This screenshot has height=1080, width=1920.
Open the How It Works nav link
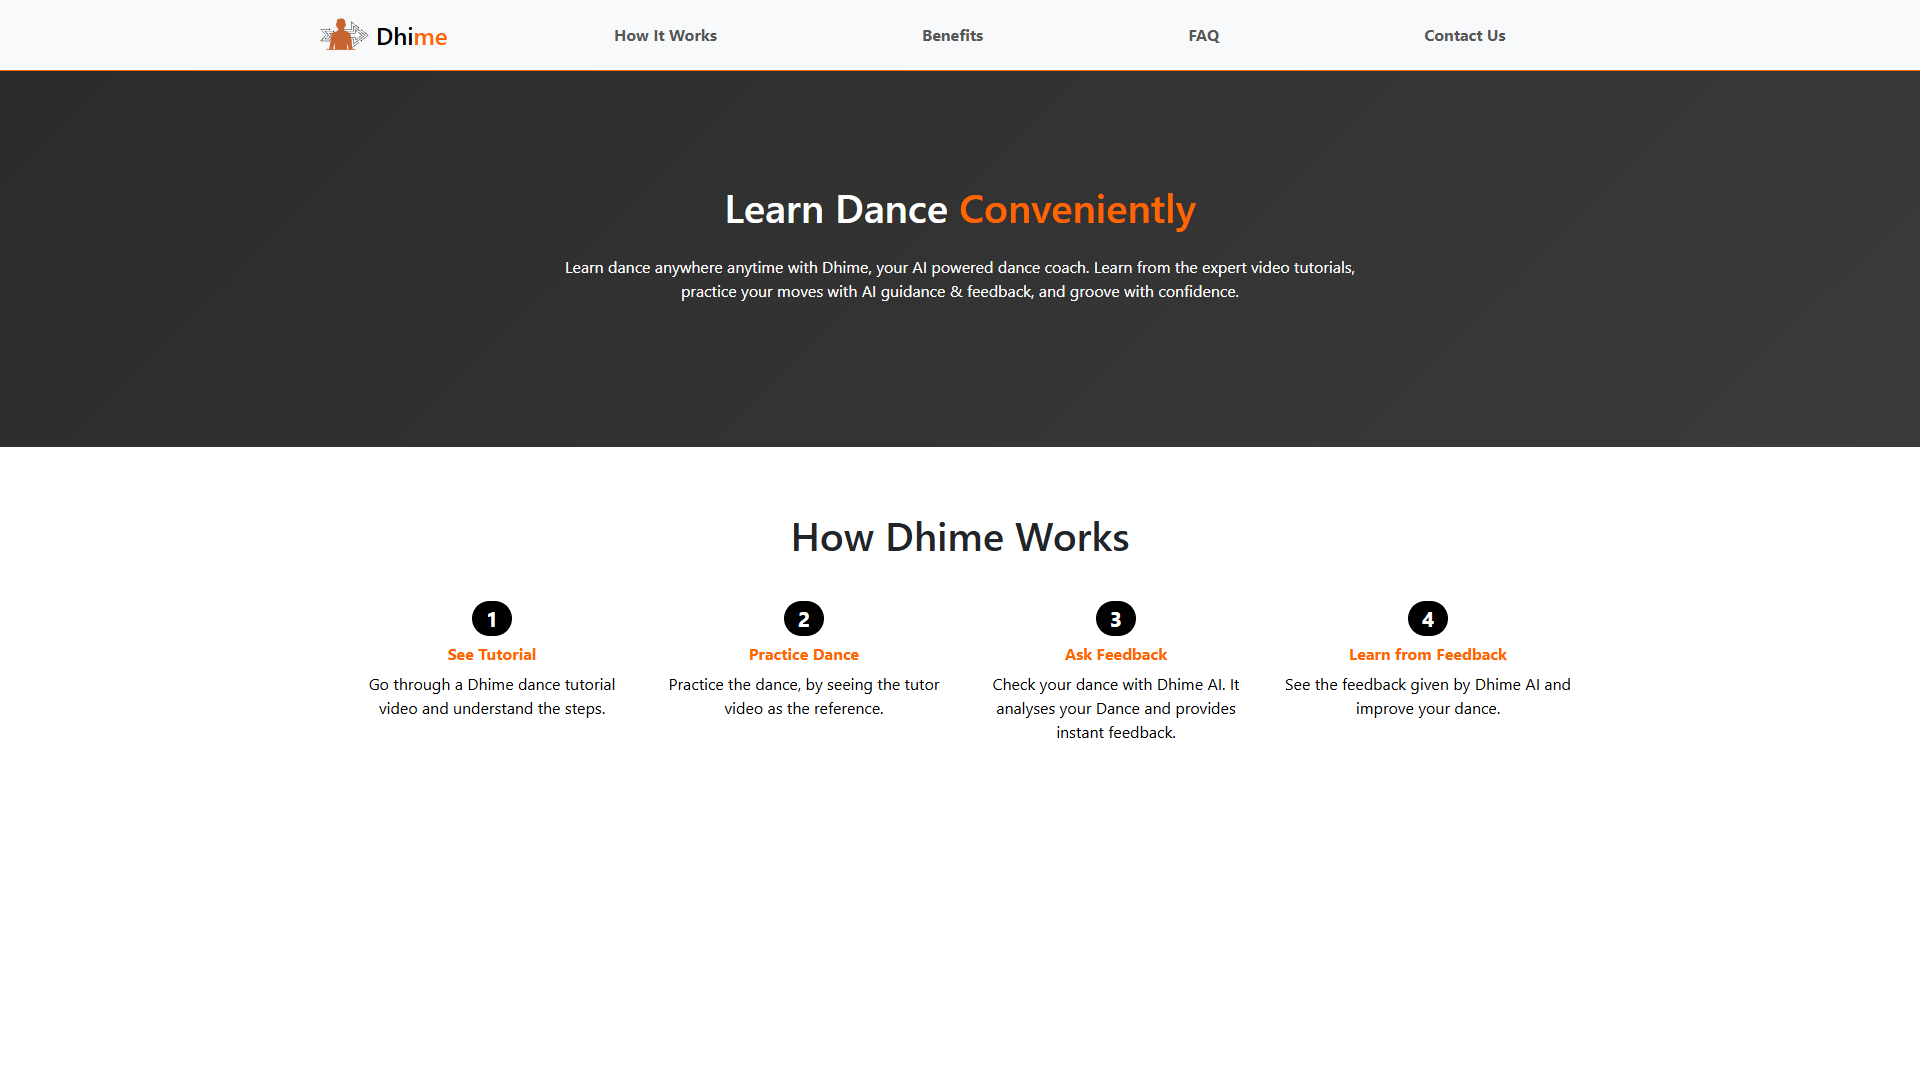665,35
